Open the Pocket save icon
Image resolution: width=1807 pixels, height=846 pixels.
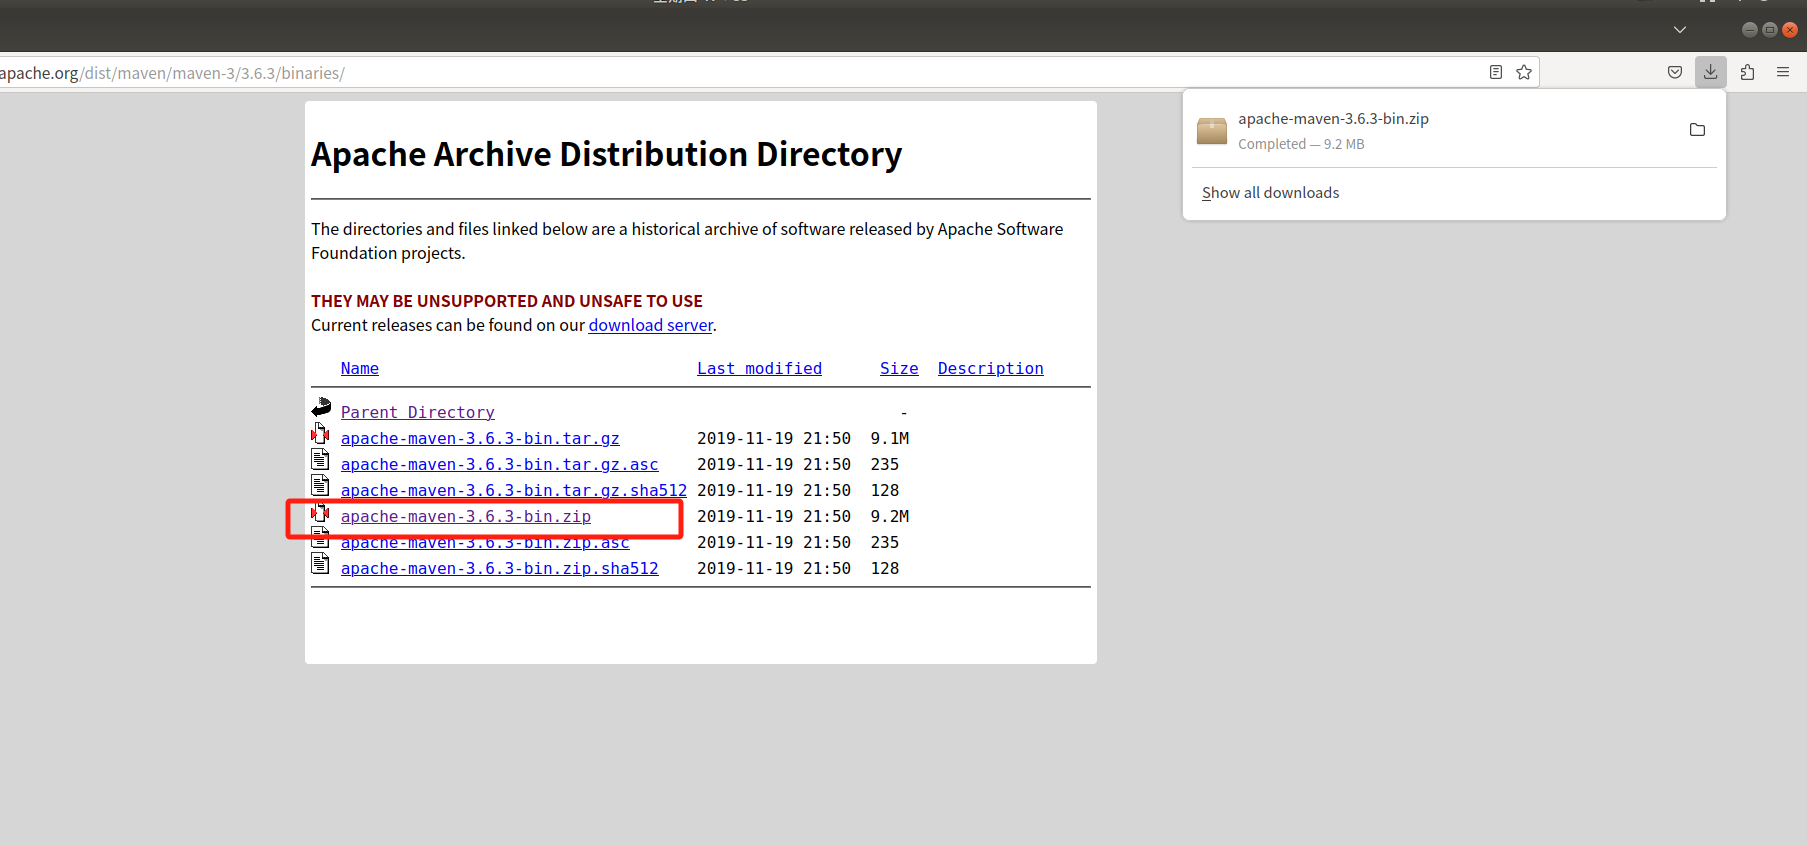[1674, 72]
